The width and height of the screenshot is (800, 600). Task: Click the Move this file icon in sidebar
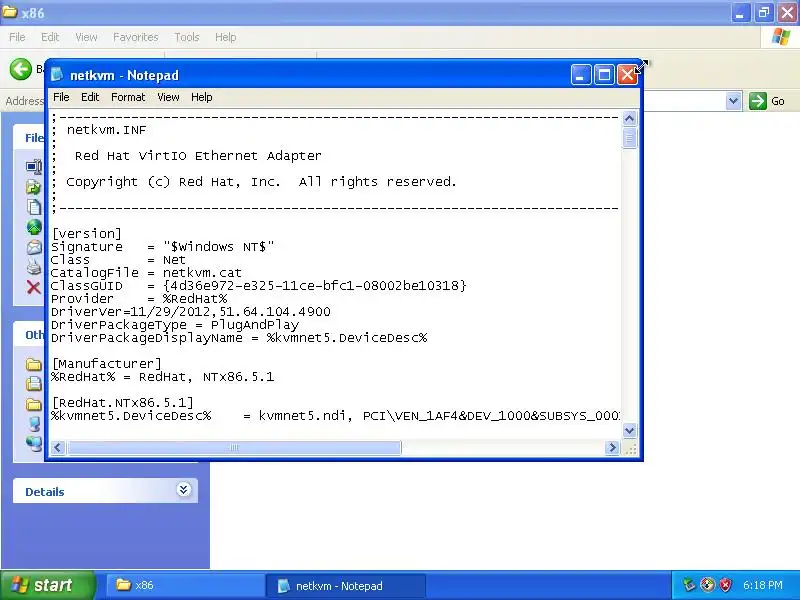point(34,187)
